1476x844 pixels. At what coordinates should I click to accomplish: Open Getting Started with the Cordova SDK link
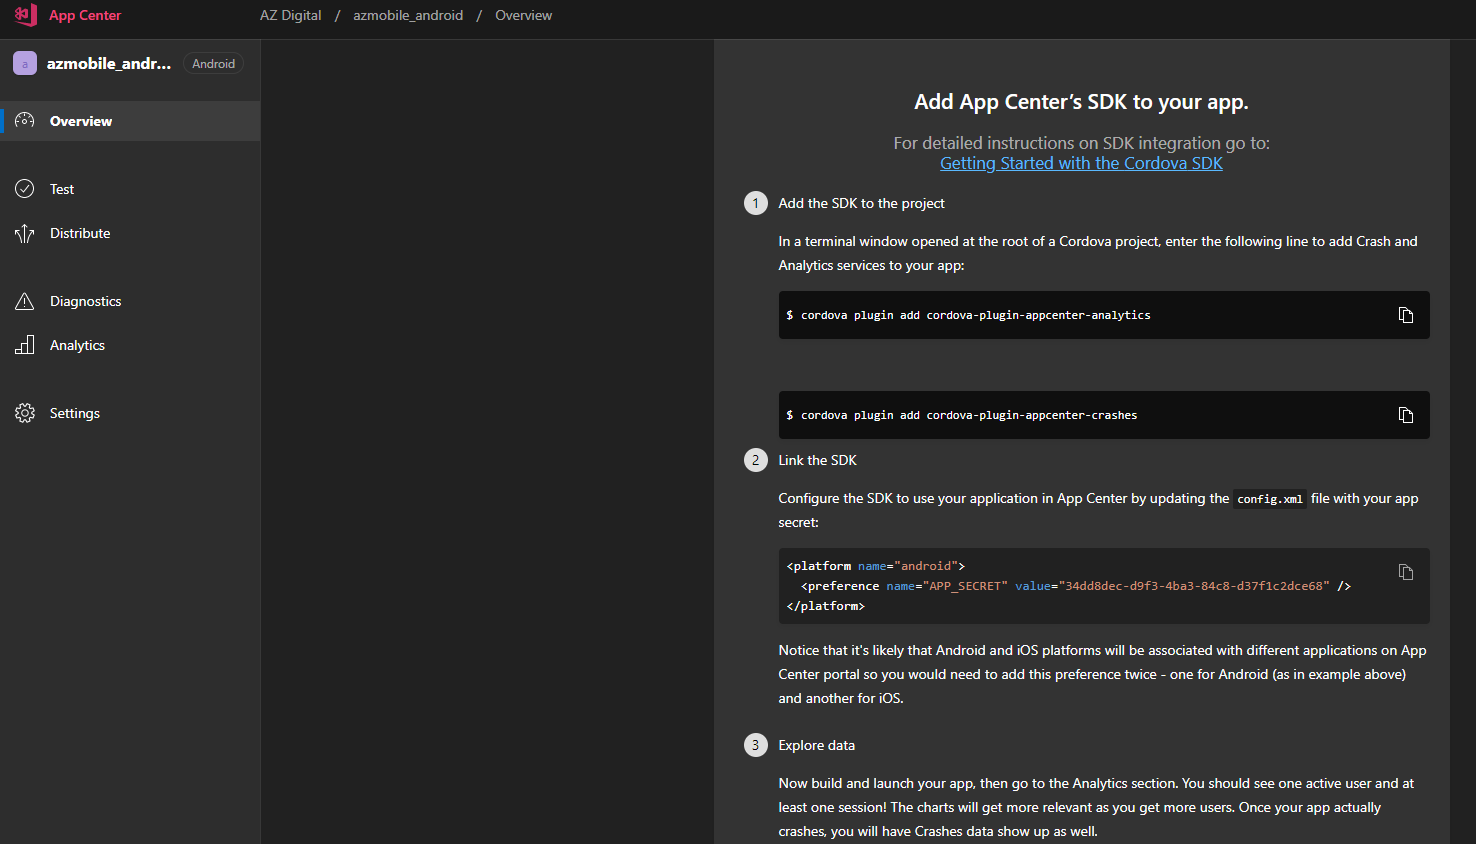pos(1081,163)
